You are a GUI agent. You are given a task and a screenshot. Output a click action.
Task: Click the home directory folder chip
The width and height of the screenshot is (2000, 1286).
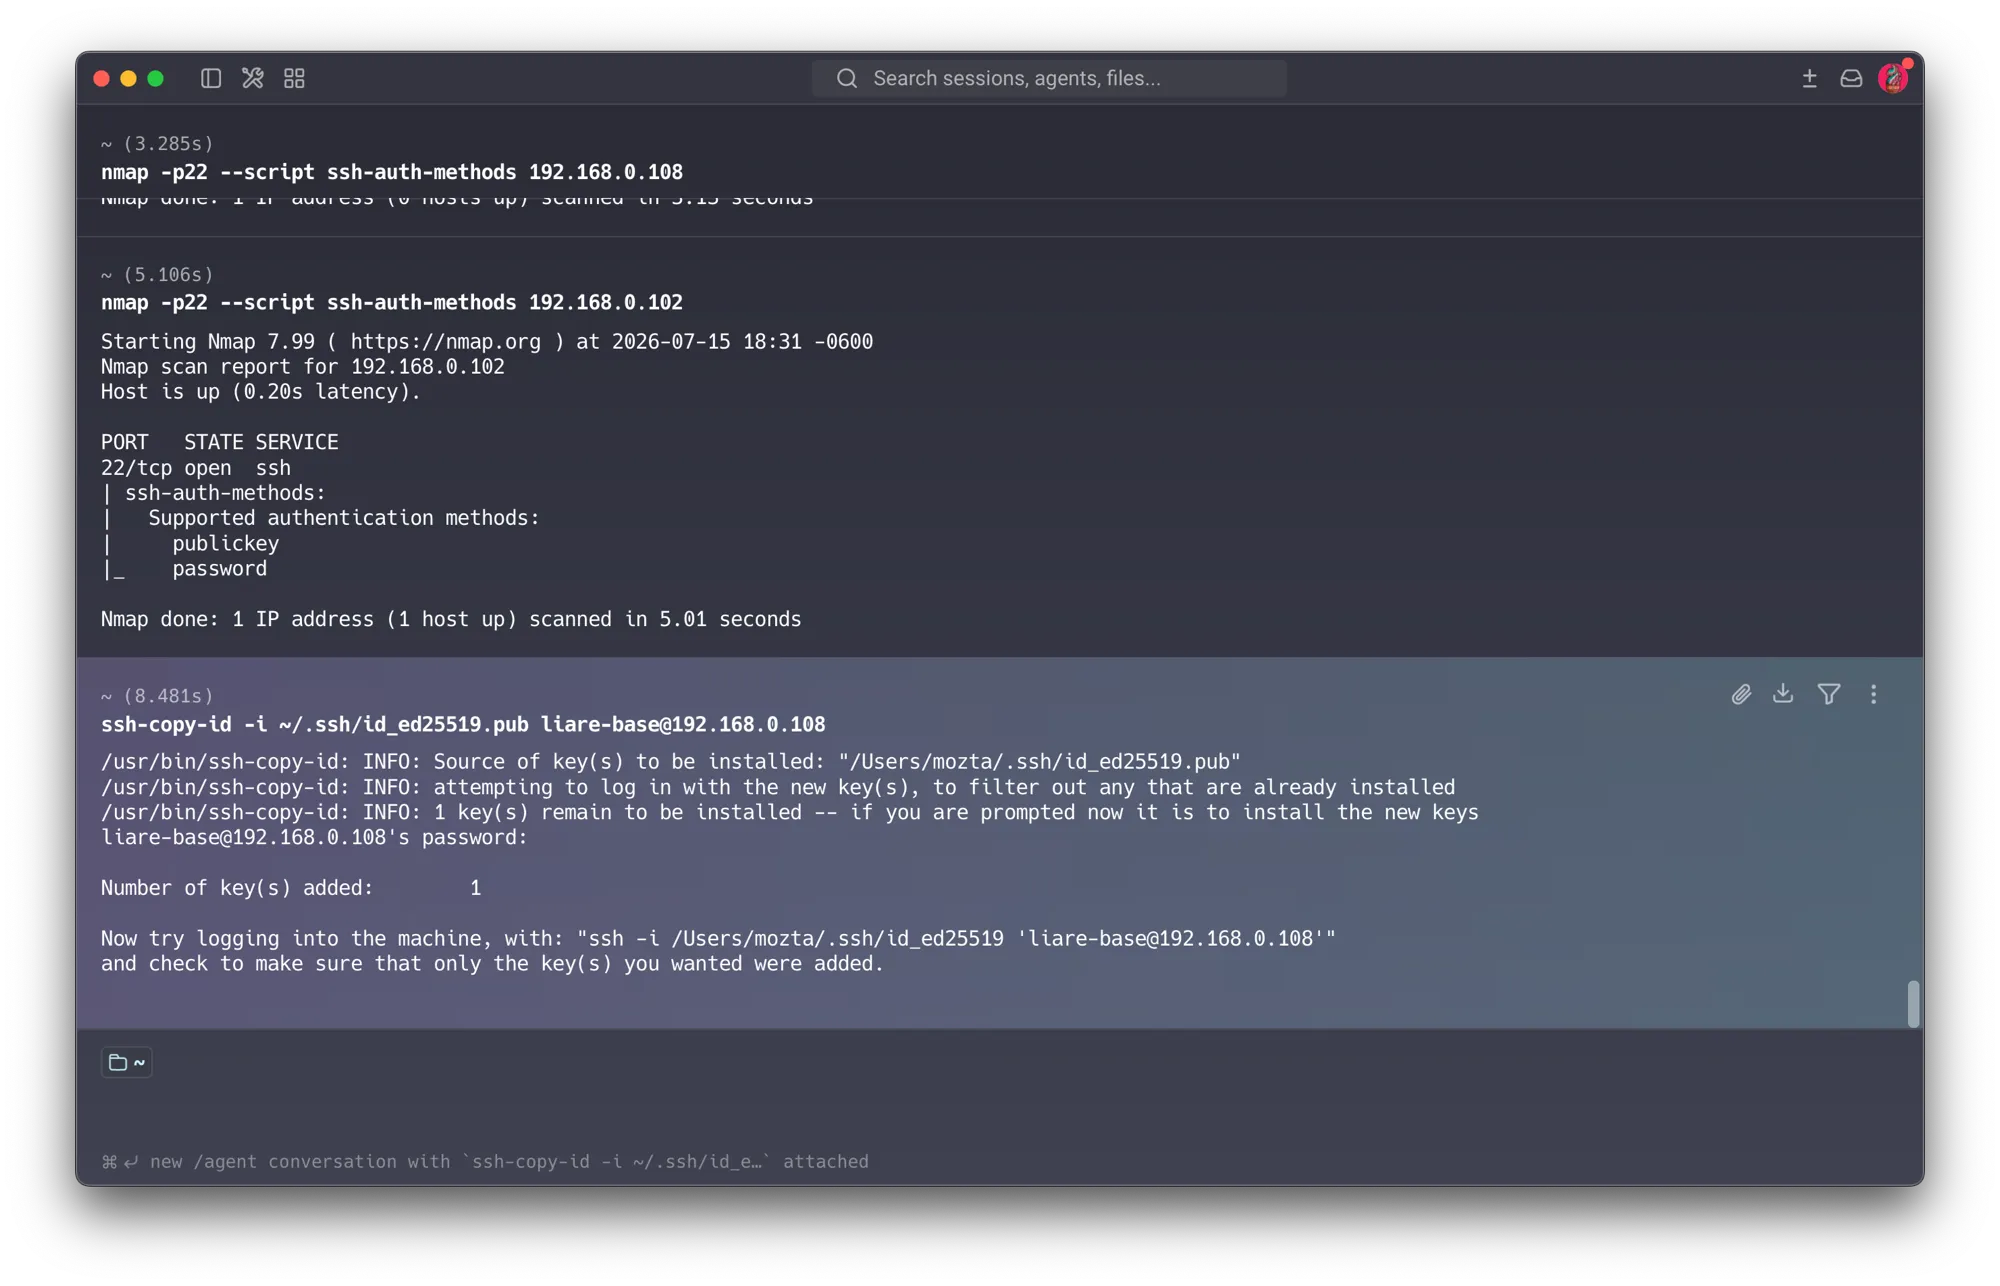point(127,1062)
